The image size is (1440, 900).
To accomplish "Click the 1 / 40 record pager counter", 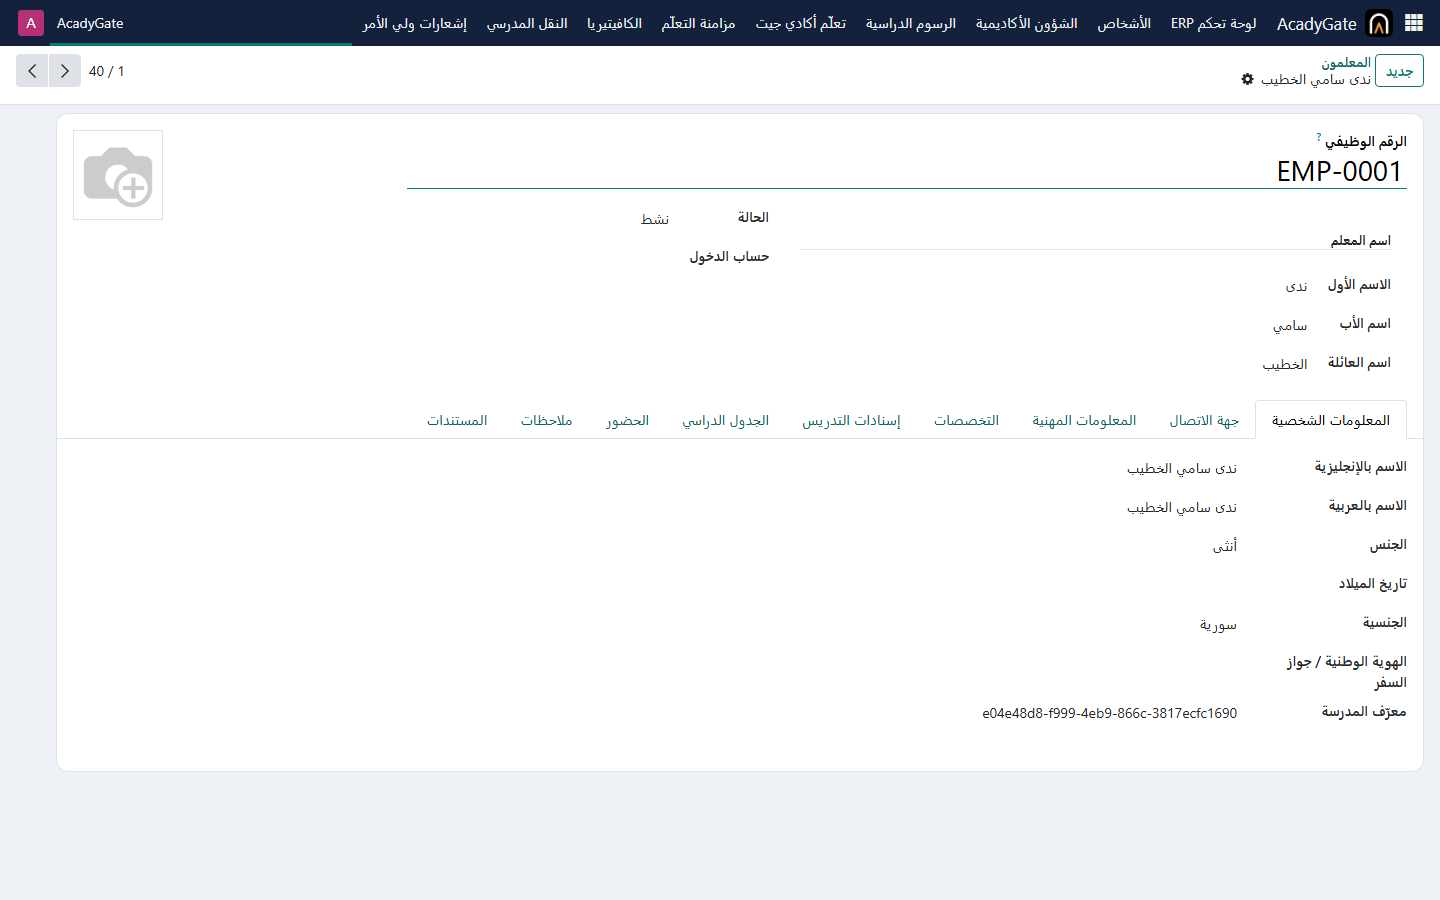I will point(107,71).
